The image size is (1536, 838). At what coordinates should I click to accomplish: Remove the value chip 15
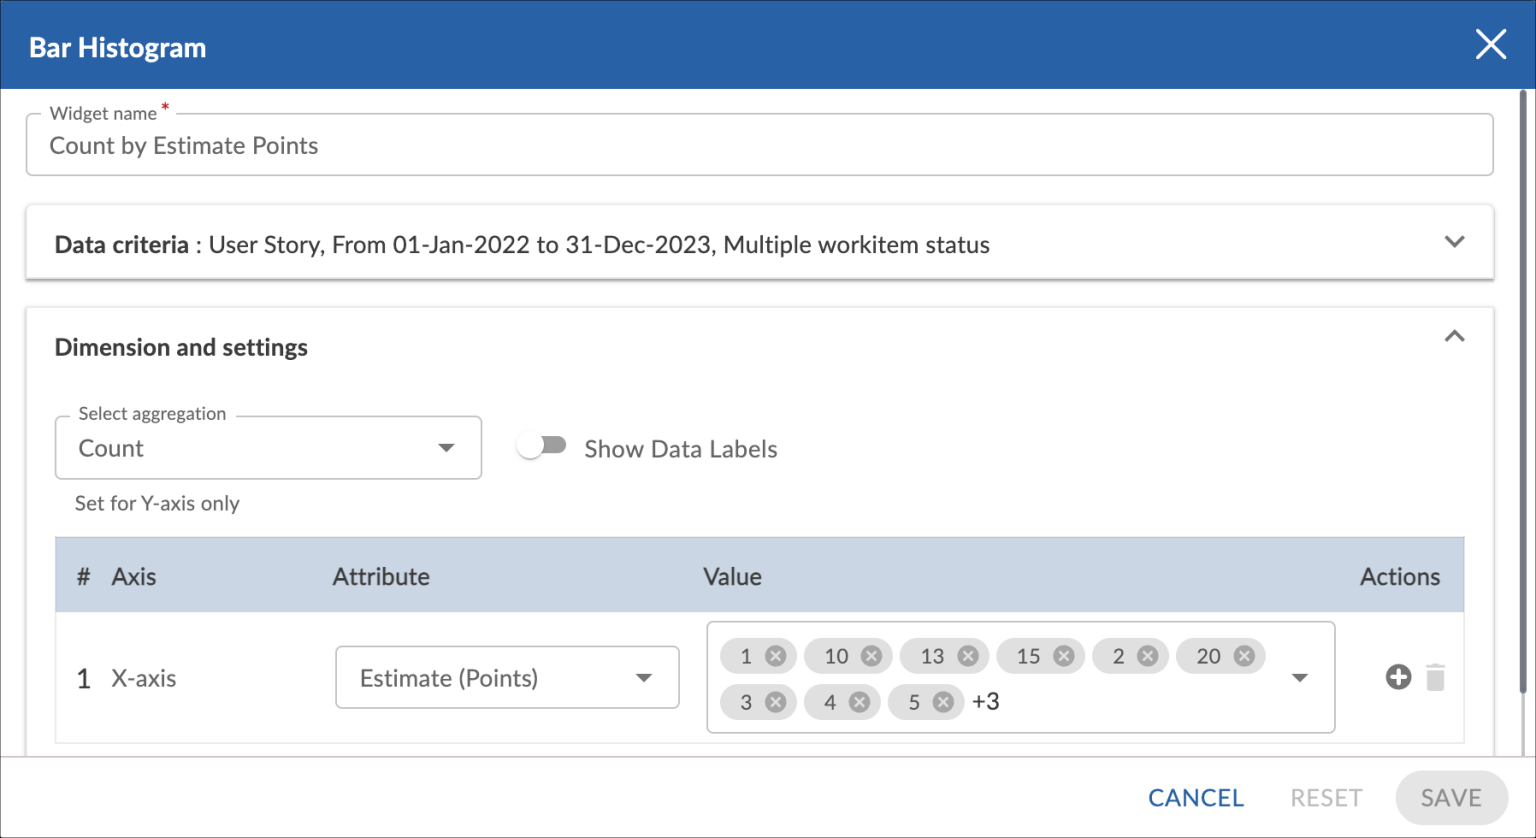click(1063, 656)
